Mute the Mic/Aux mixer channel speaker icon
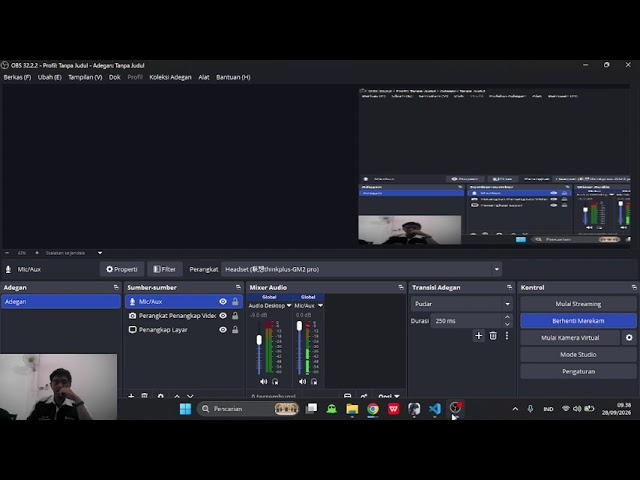 [x=302, y=382]
